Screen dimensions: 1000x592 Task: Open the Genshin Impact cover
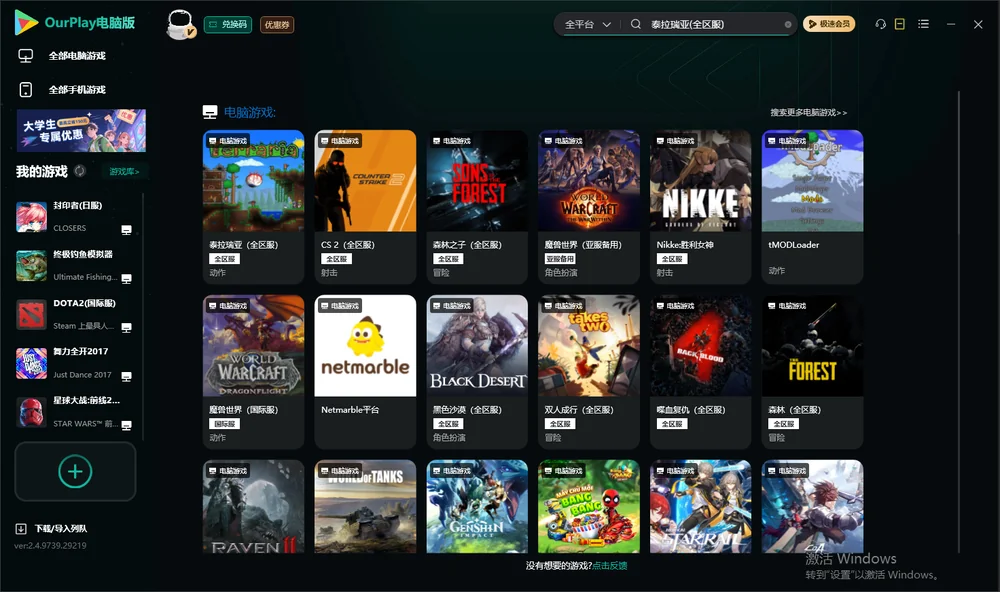click(477, 507)
